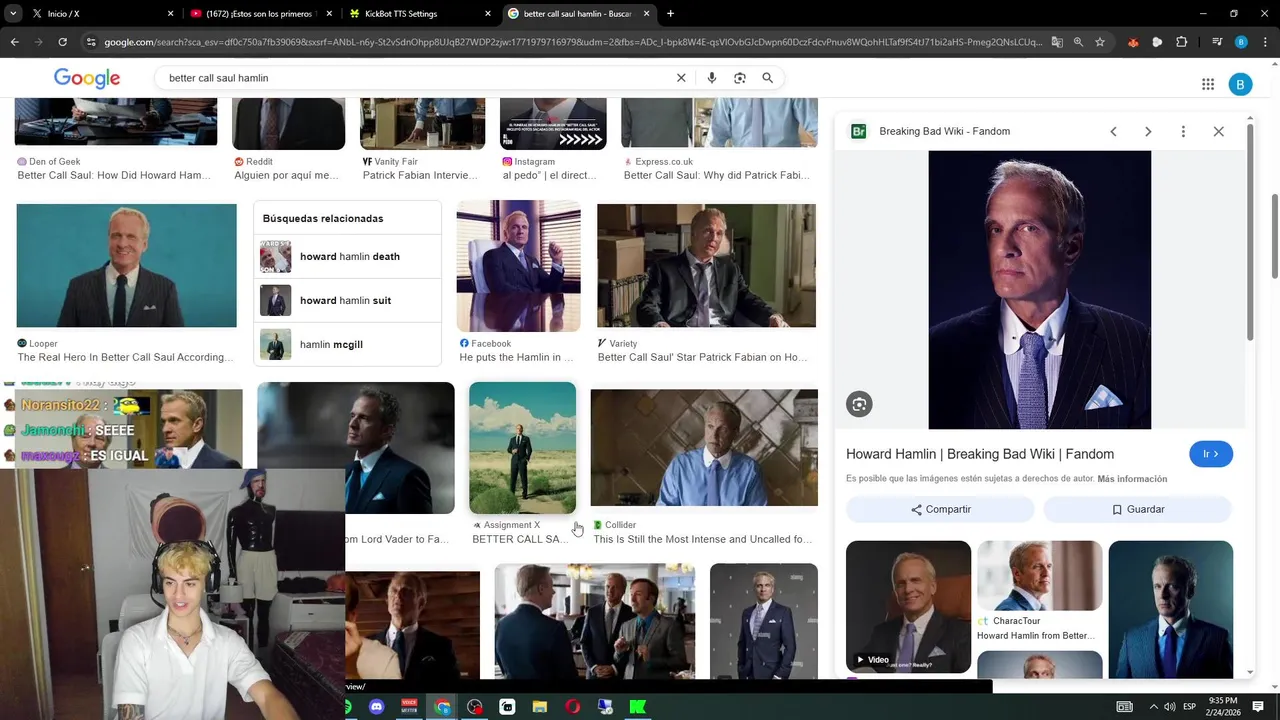Click the Guardar button
The height and width of the screenshot is (720, 1280).
[1138, 509]
